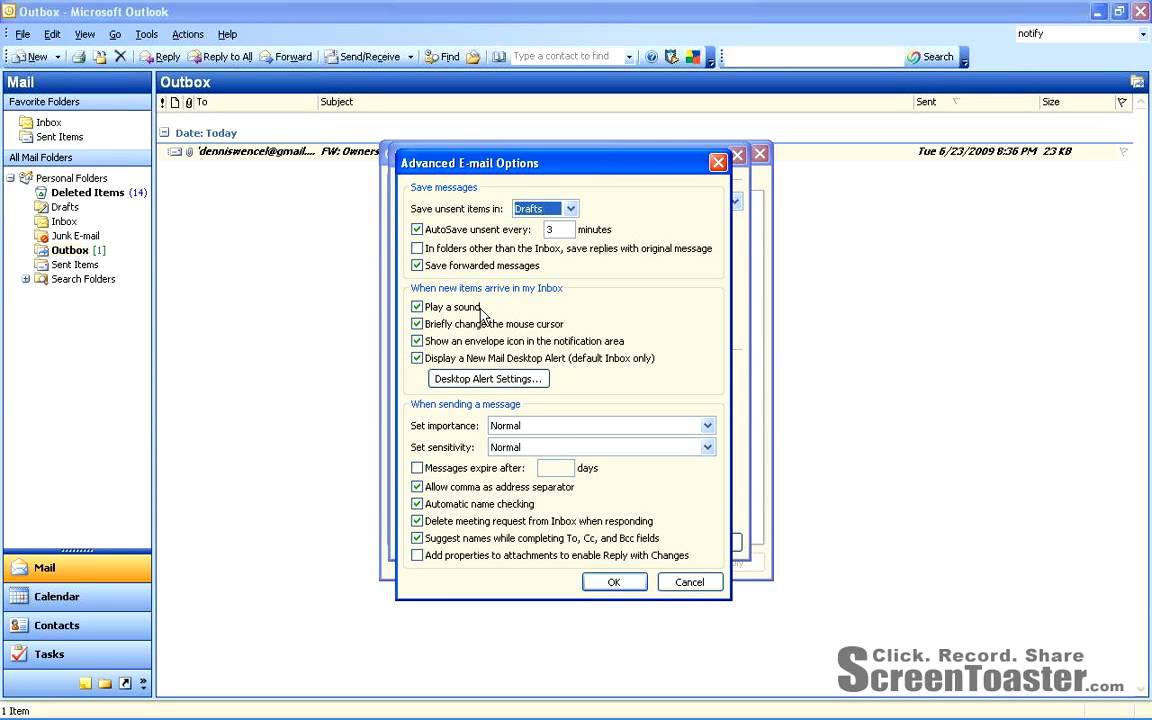Click the organize folder icon next to Find
Image resolution: width=1152 pixels, height=720 pixels.
[473, 57]
